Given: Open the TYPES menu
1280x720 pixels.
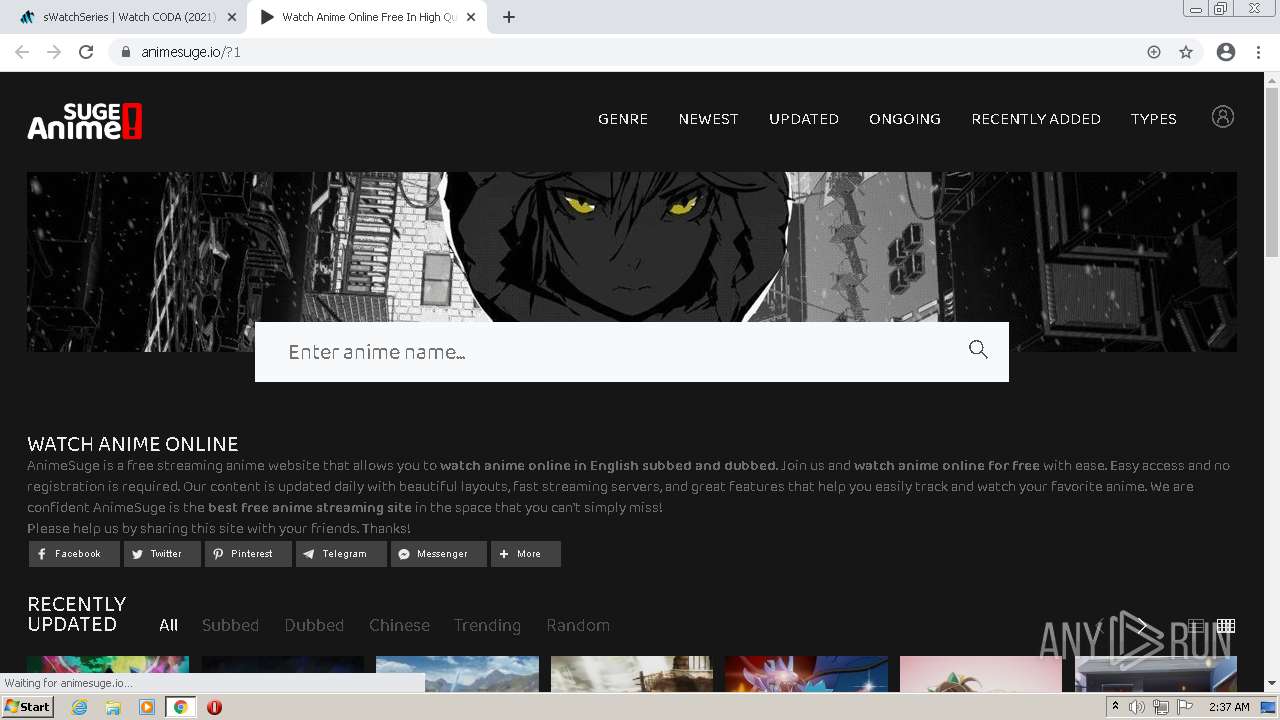Looking at the screenshot, I should (1153, 119).
